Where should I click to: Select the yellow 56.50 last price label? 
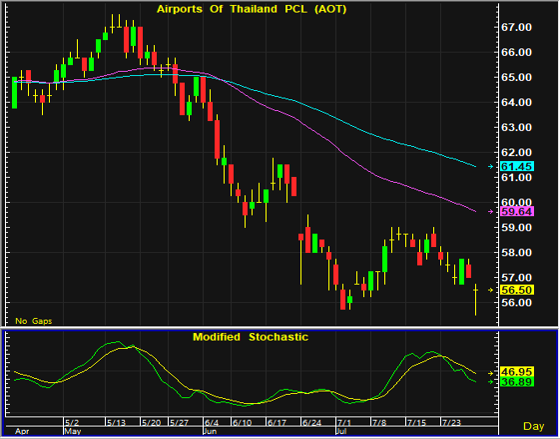pyautogui.click(x=517, y=290)
